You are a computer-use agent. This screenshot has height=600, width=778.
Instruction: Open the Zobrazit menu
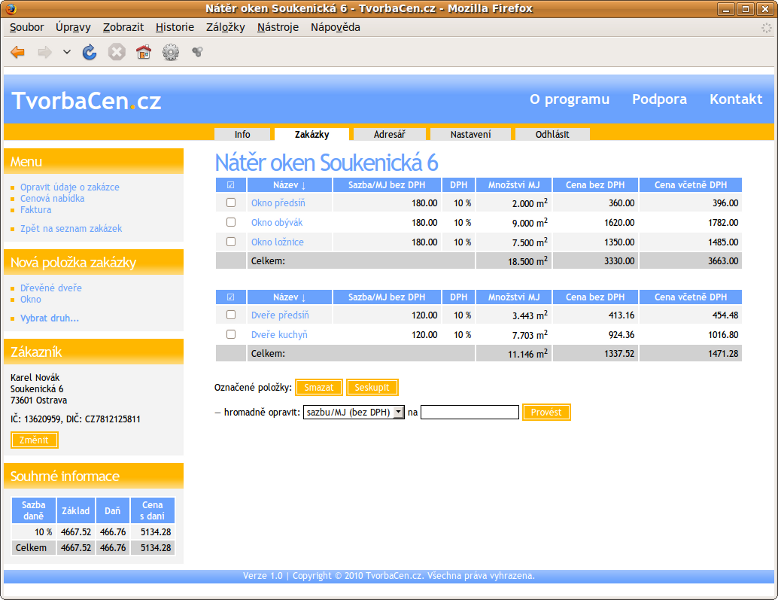pyautogui.click(x=123, y=27)
